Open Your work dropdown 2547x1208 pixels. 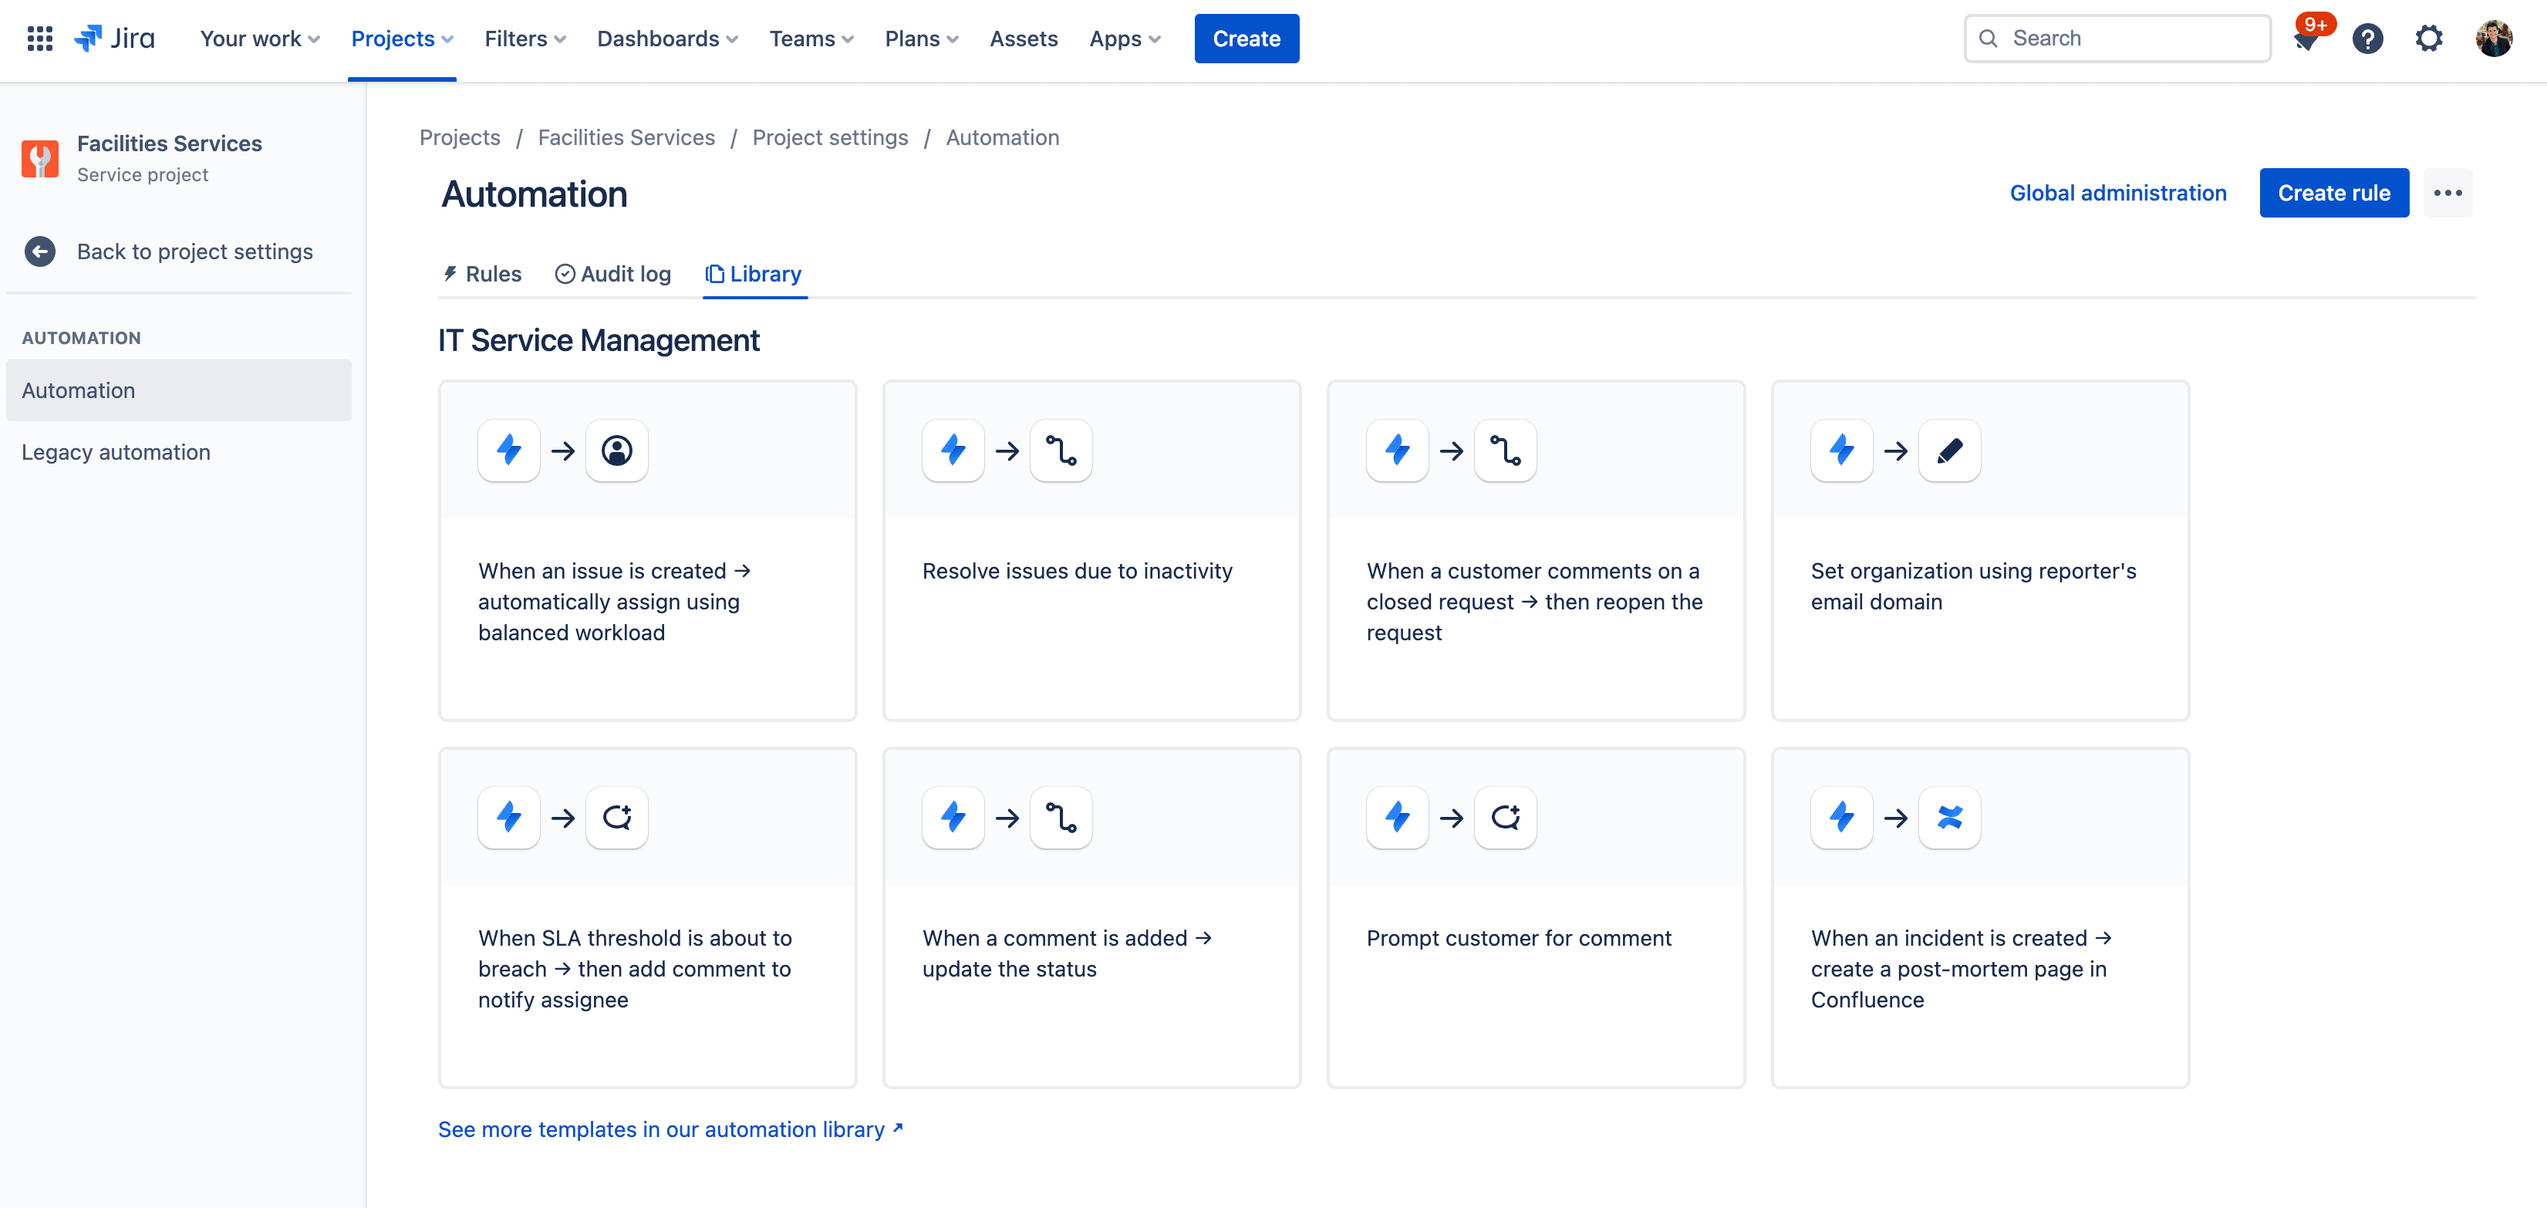coord(260,37)
